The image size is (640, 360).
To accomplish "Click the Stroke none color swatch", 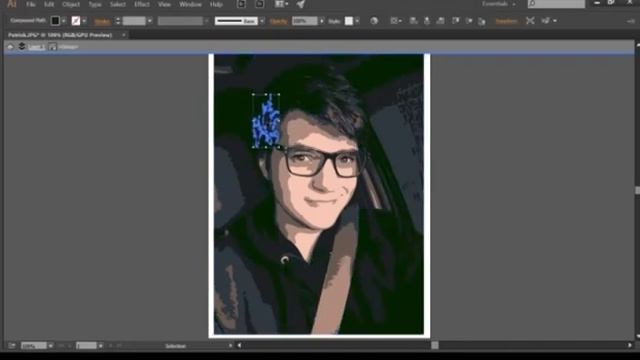I will pyautogui.click(x=76, y=21).
